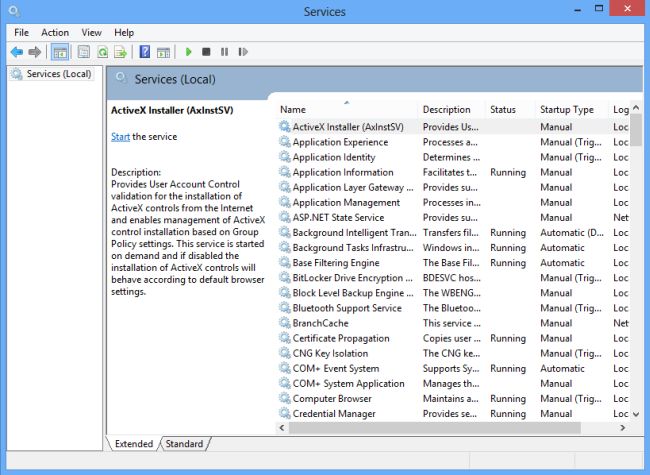Sort by the Startup Type column header
The height and width of the screenshot is (475, 650).
click(x=572, y=109)
